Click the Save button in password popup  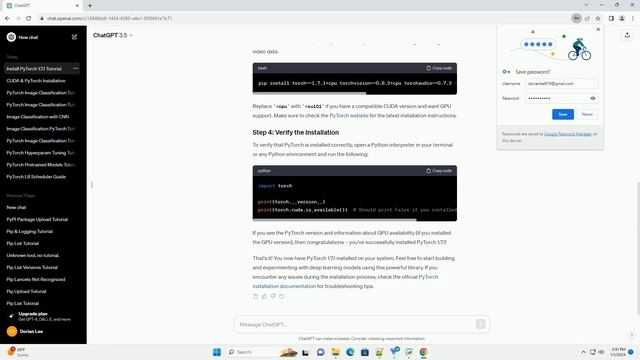tap(563, 114)
